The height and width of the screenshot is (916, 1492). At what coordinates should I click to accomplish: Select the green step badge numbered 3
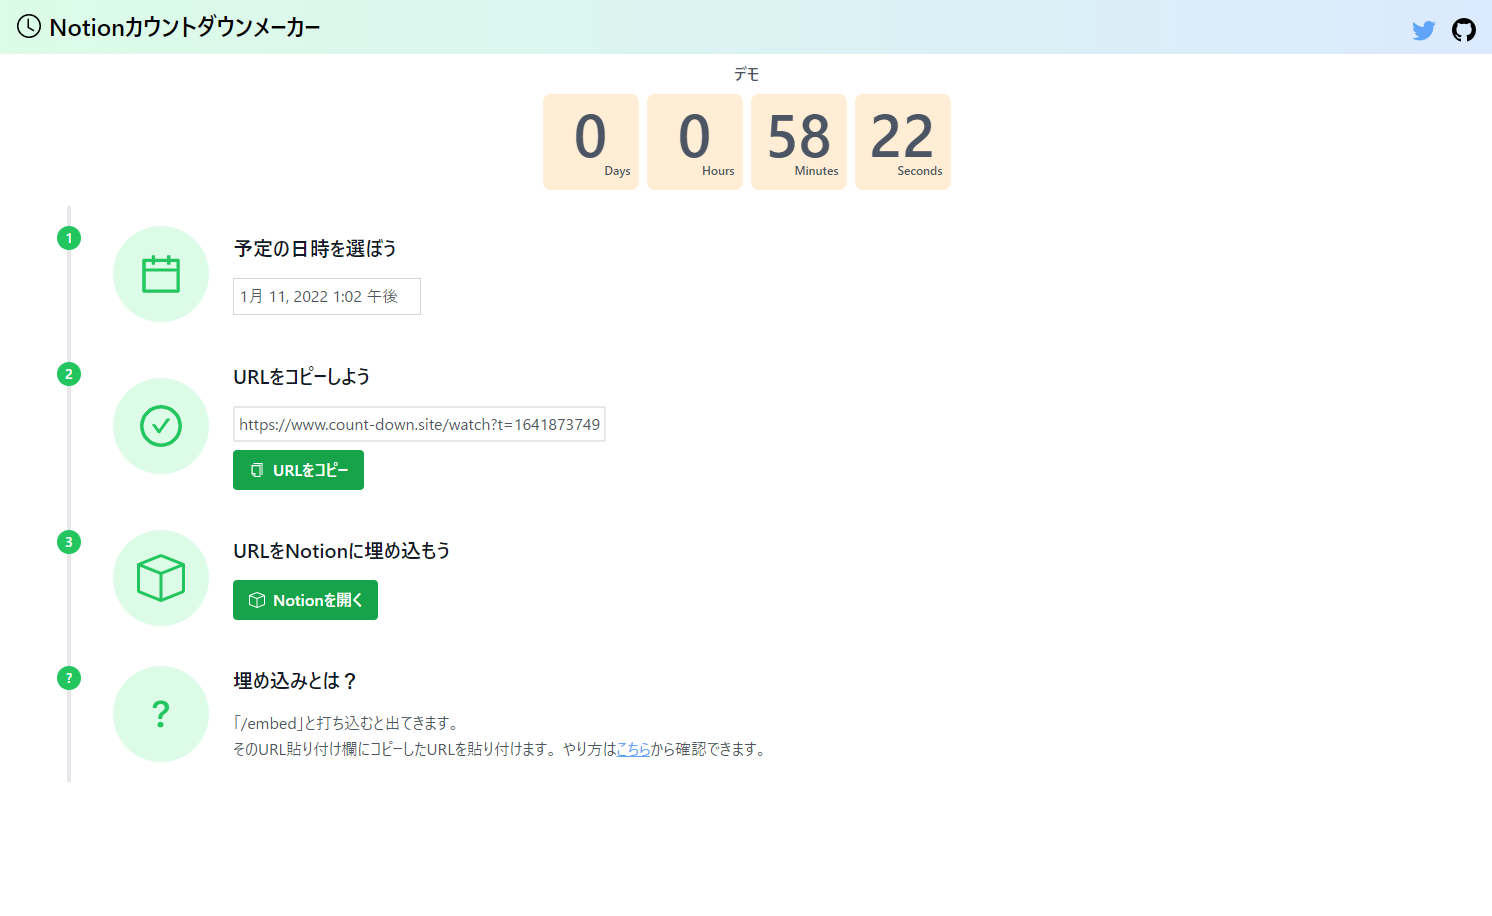tap(68, 542)
